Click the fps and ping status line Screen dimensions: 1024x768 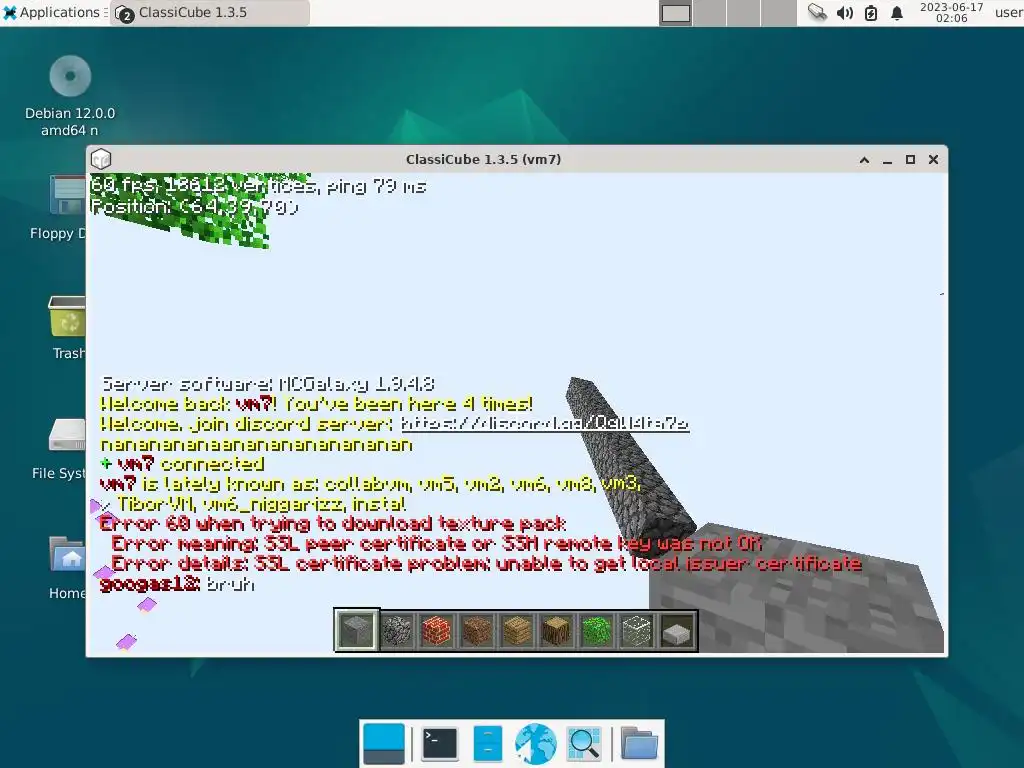click(x=258, y=186)
